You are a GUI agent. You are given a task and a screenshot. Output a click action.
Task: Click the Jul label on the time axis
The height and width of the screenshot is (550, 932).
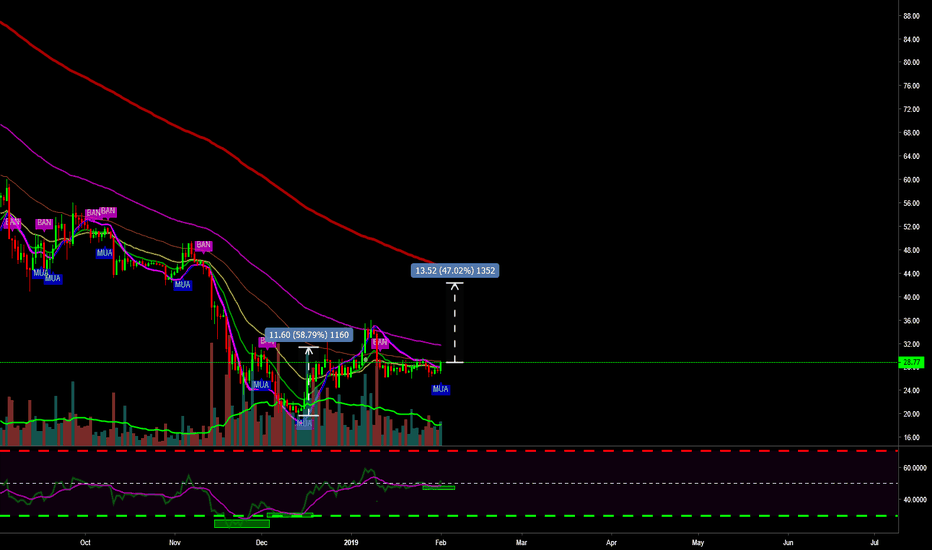[874, 542]
